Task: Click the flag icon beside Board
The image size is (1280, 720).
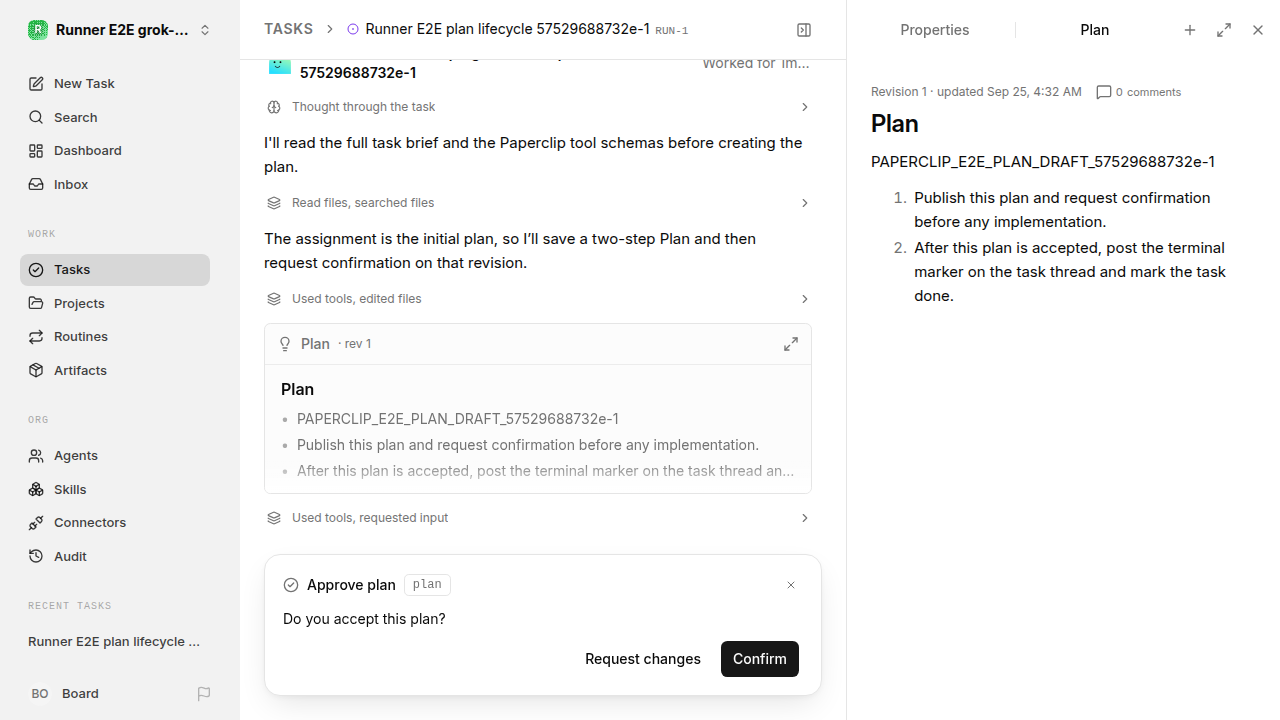Action: (204, 693)
